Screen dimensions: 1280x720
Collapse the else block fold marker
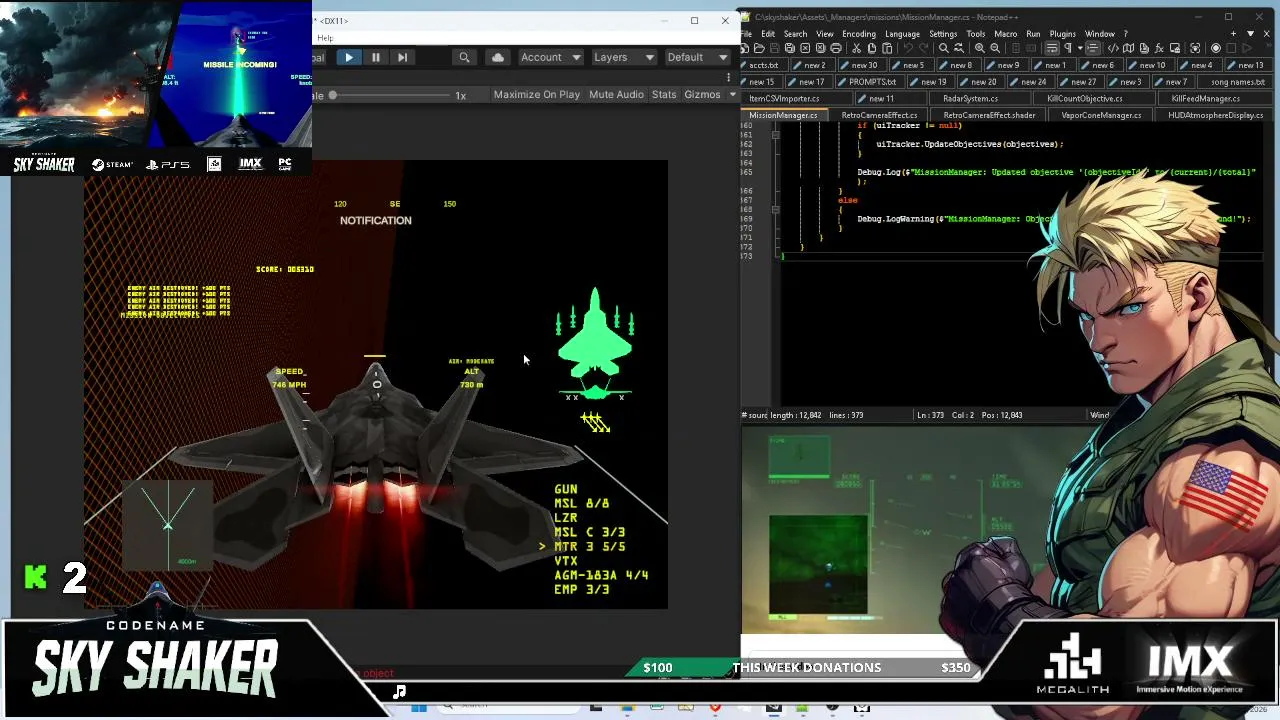point(775,209)
